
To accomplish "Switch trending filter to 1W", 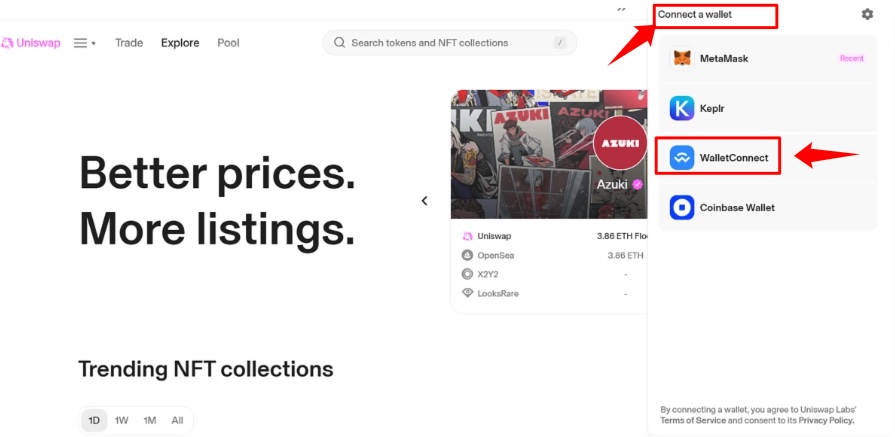I will tap(121, 421).
